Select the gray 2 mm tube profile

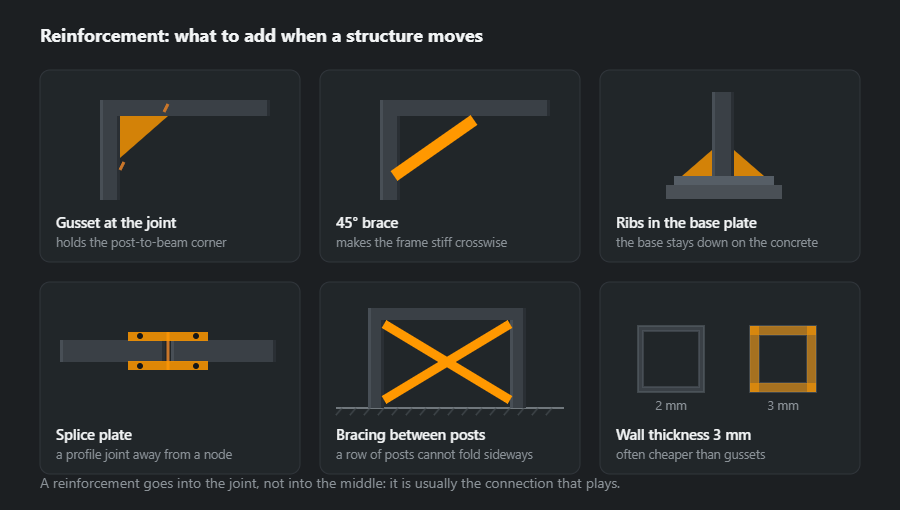tap(670, 359)
